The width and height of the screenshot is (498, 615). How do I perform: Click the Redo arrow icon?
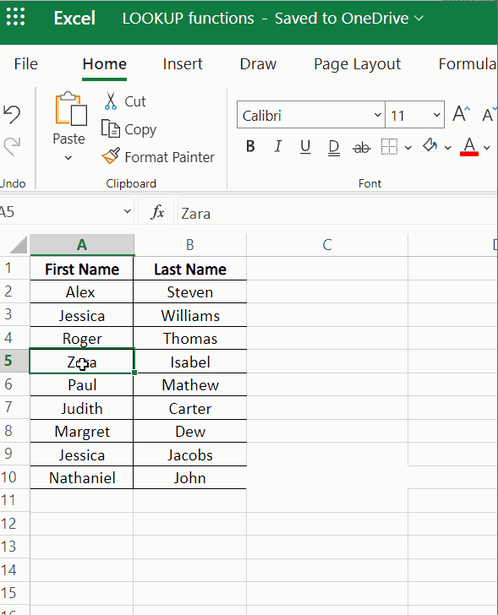pos(12,146)
